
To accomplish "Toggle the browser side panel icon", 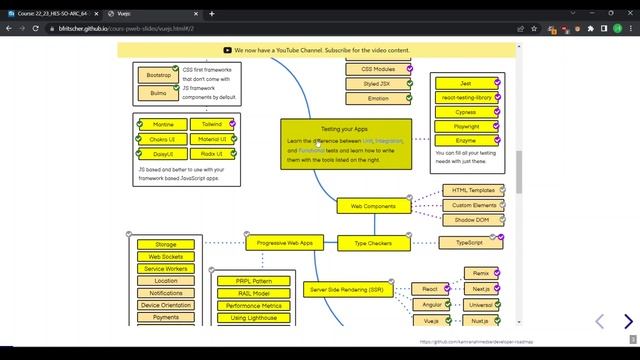I will [x=604, y=29].
